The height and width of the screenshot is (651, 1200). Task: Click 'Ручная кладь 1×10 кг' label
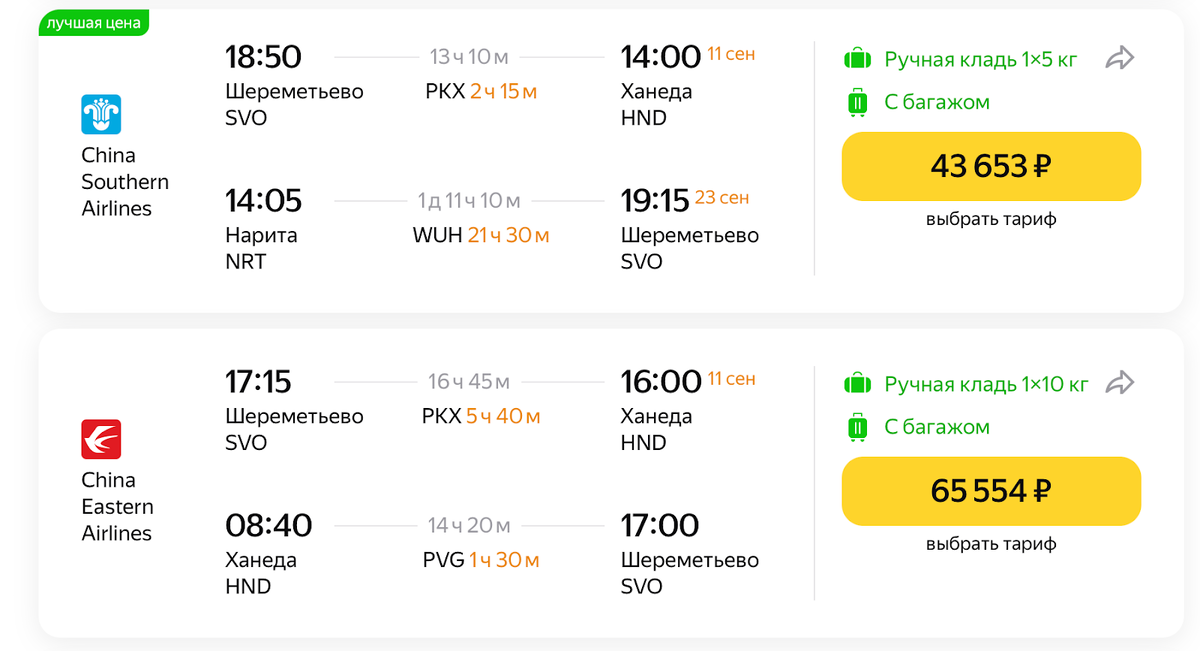pos(986,383)
